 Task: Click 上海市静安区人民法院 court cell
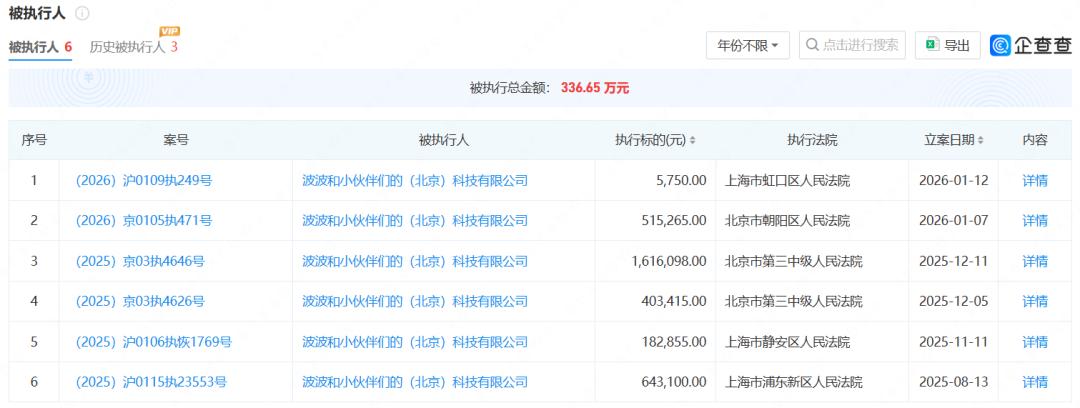[x=787, y=342]
